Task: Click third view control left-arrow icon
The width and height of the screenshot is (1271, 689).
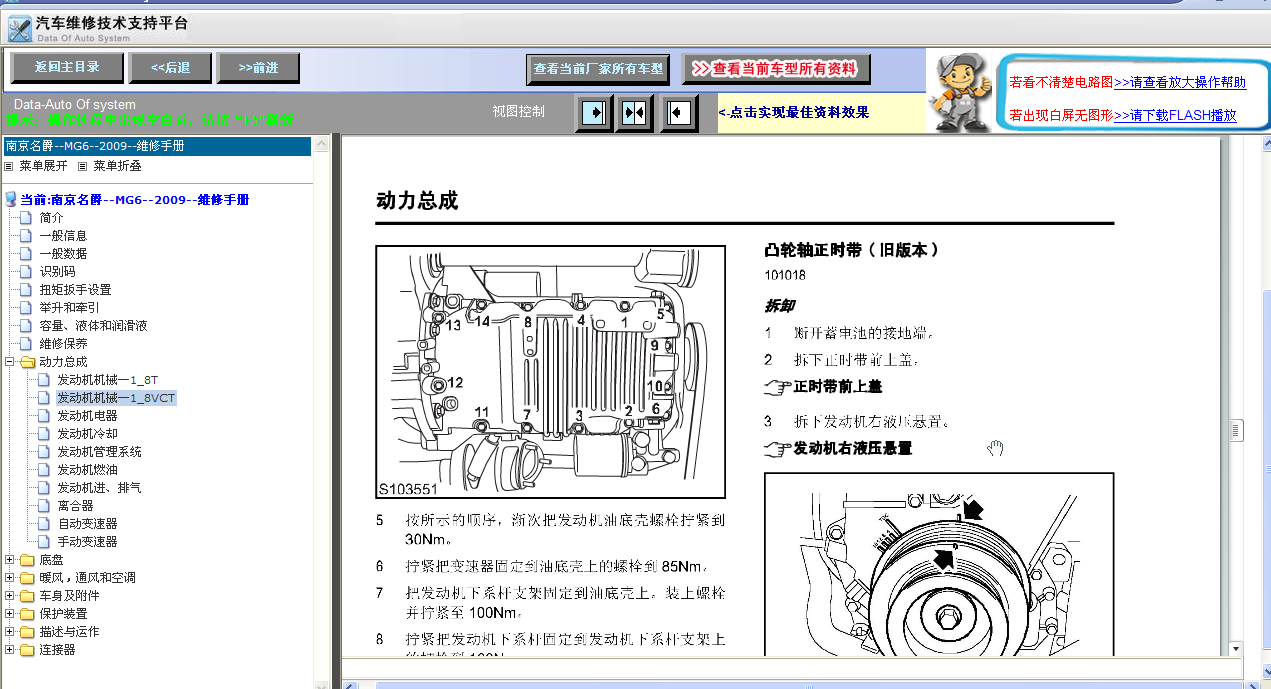Action: pyautogui.click(x=679, y=113)
